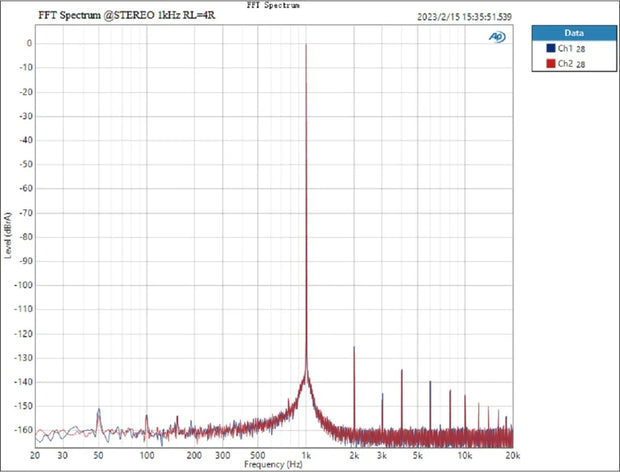Click the Frequency (Hz) axis label

click(x=274, y=464)
